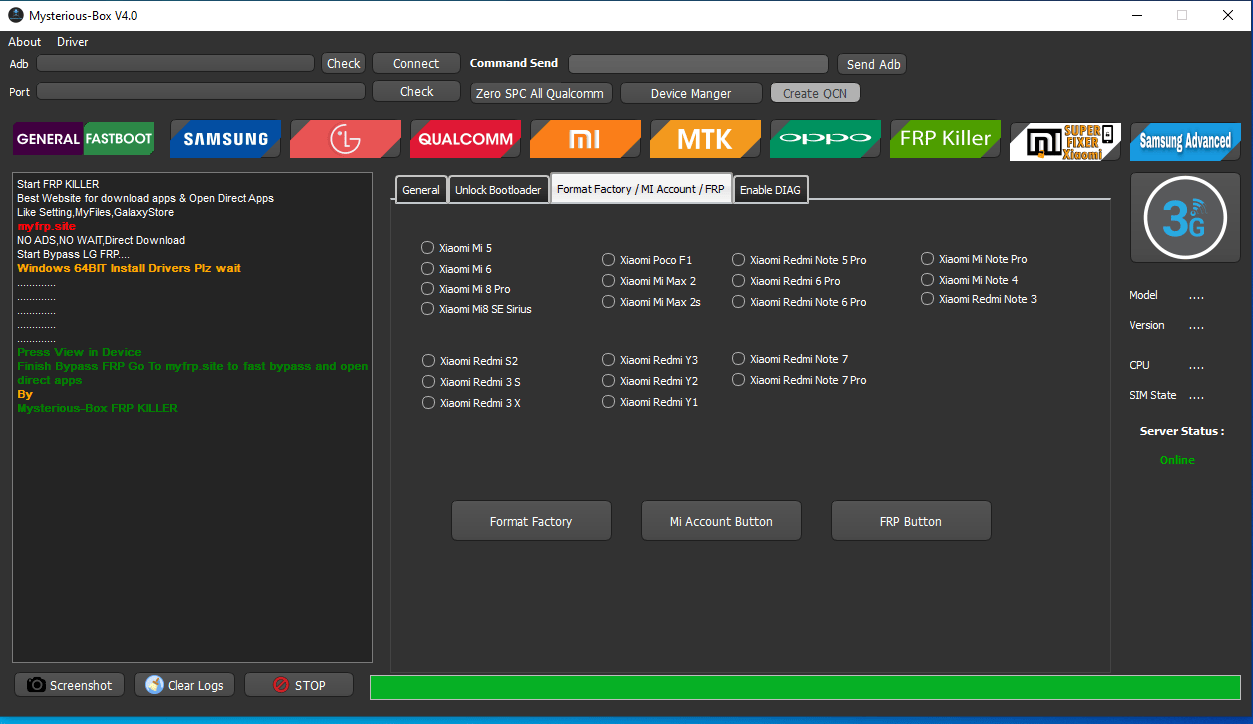Click inside the Command Send input field
The image size is (1253, 724).
[x=697, y=63]
